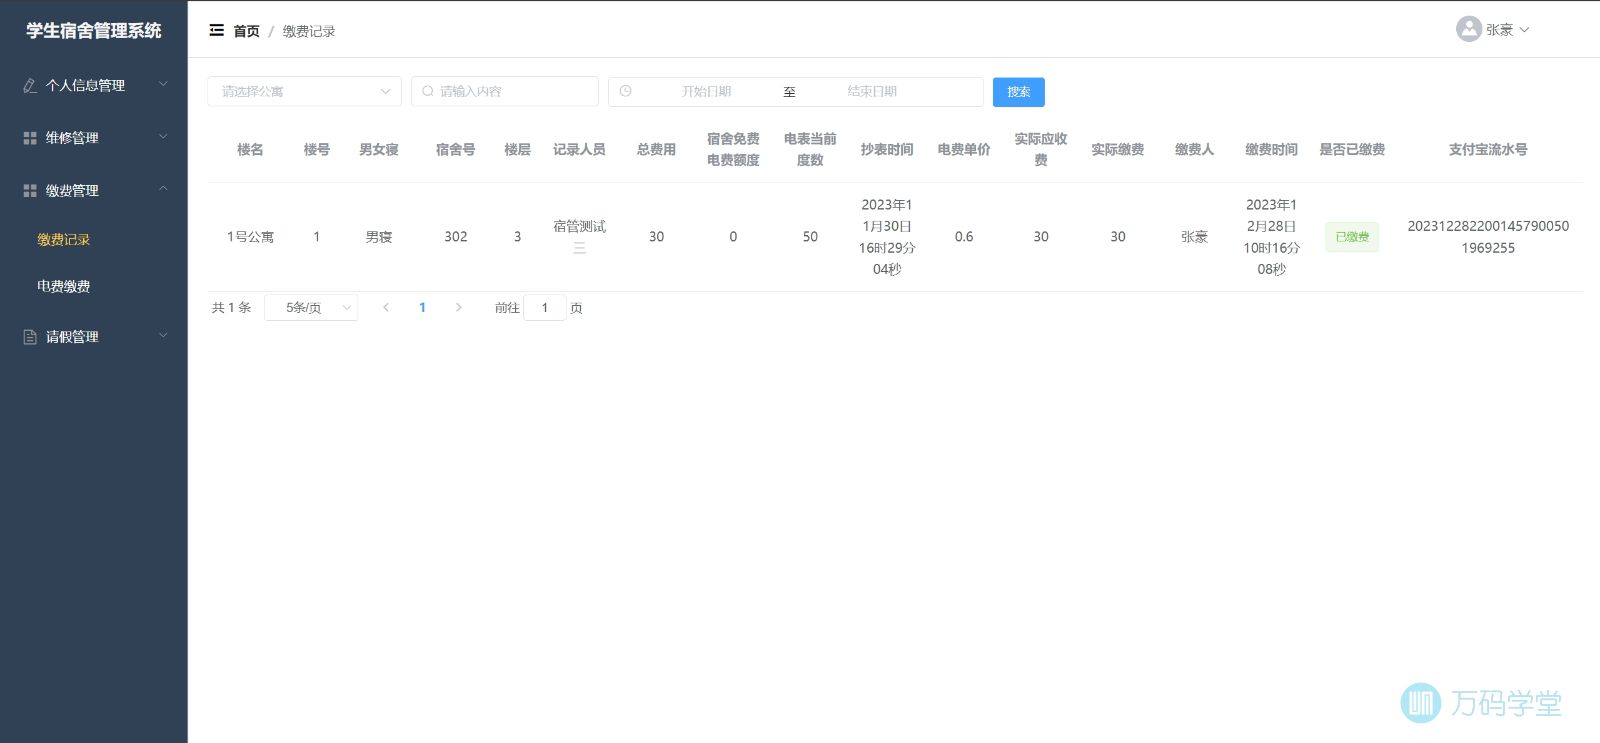Click the 记录人员 column header

[580, 149]
